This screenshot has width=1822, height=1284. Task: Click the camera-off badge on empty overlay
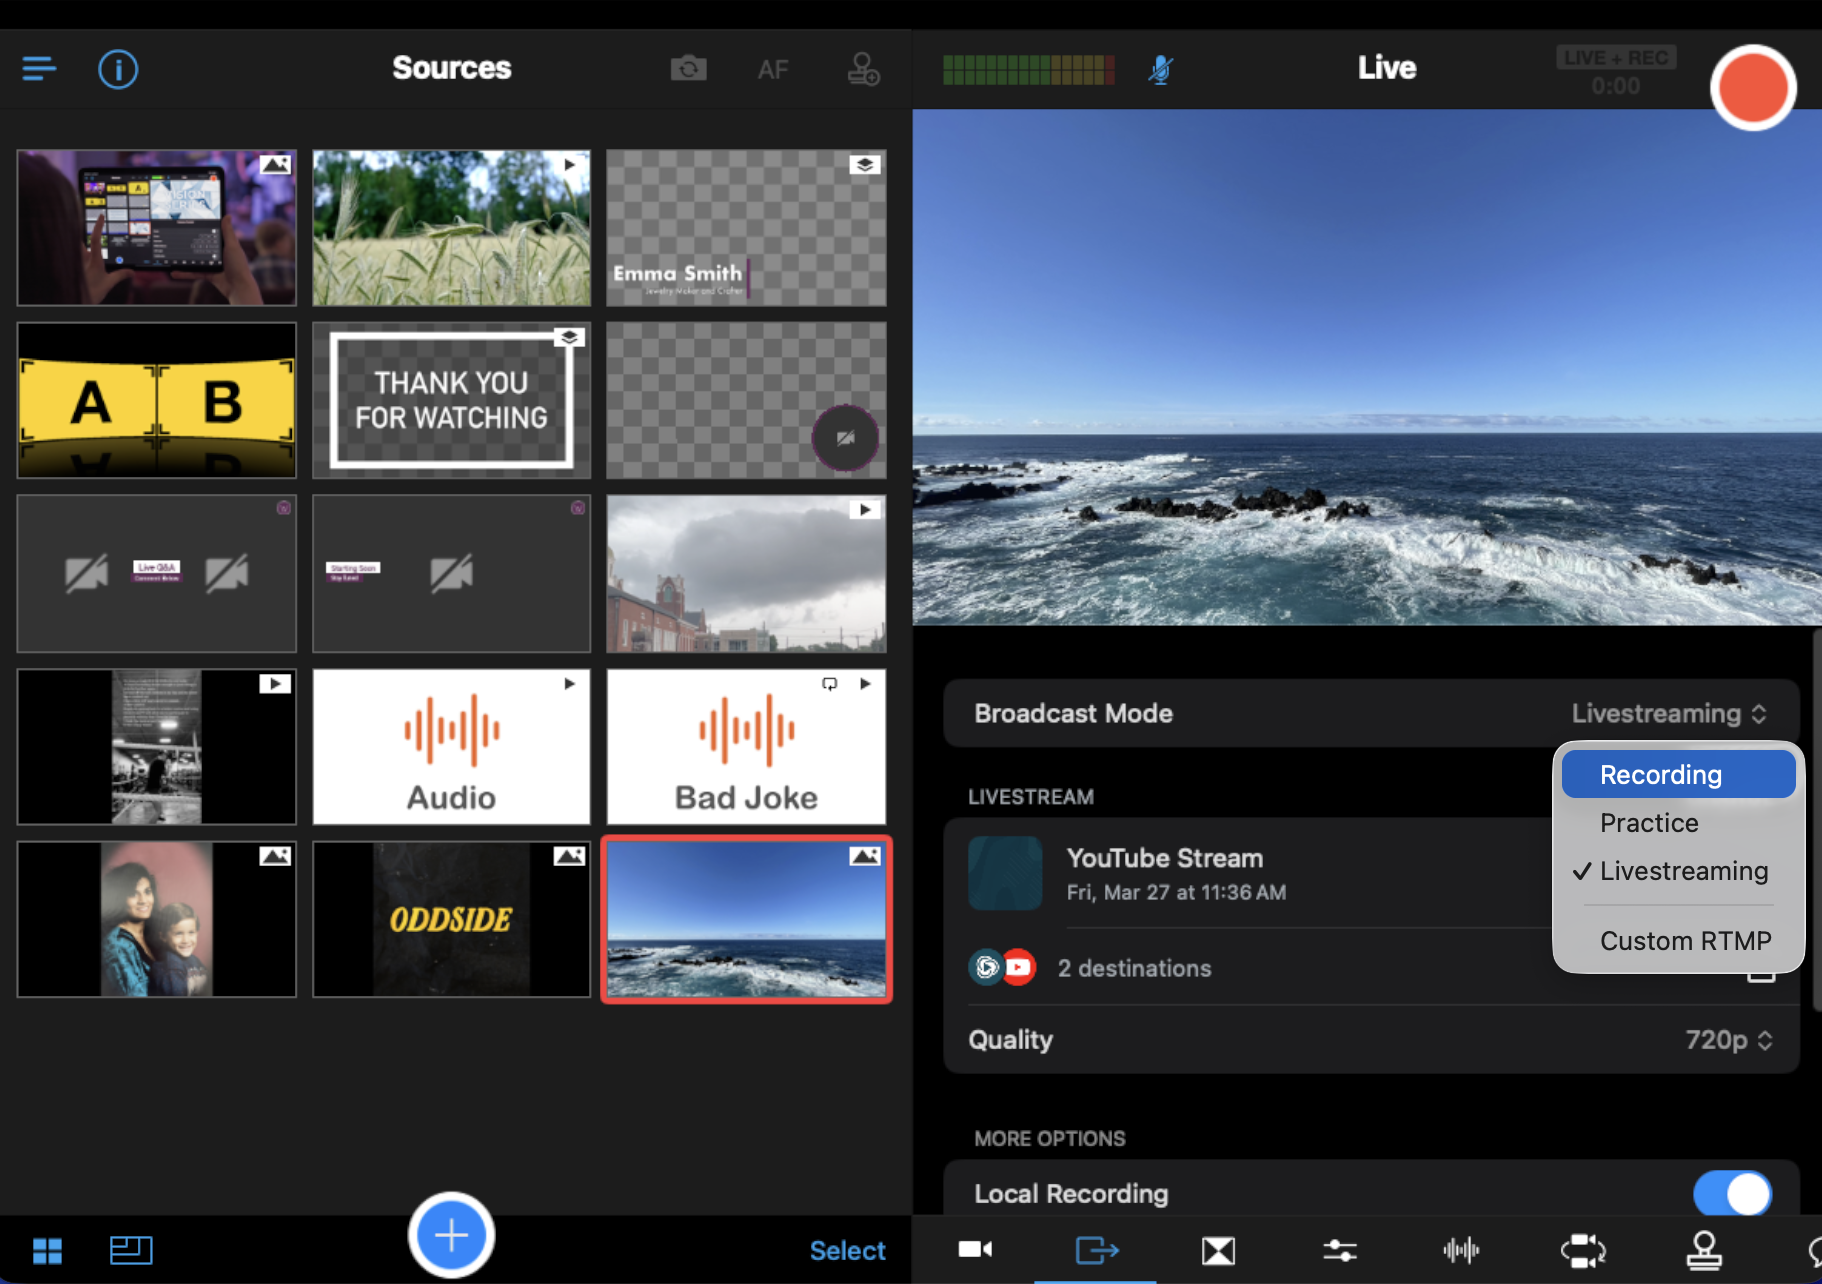(845, 438)
